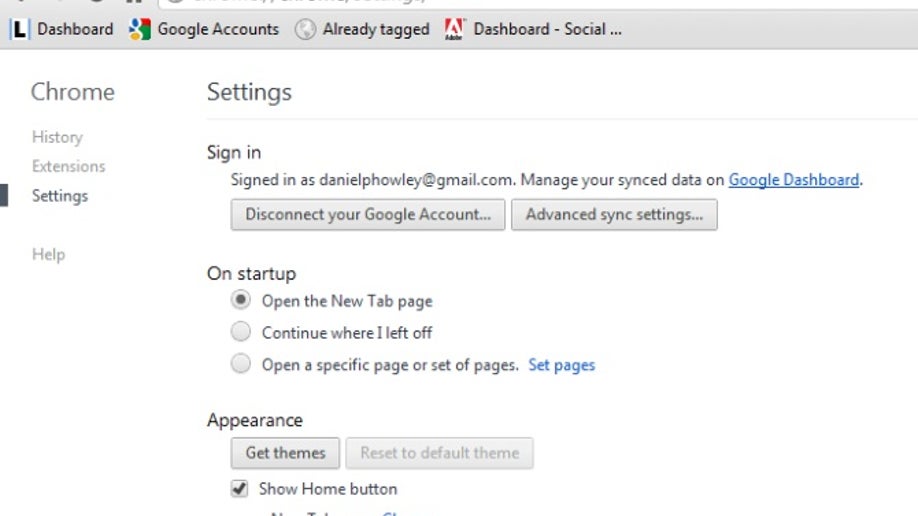Viewport: 918px width, 516px height.
Task: Click the Set pages link
Action: [x=561, y=365]
